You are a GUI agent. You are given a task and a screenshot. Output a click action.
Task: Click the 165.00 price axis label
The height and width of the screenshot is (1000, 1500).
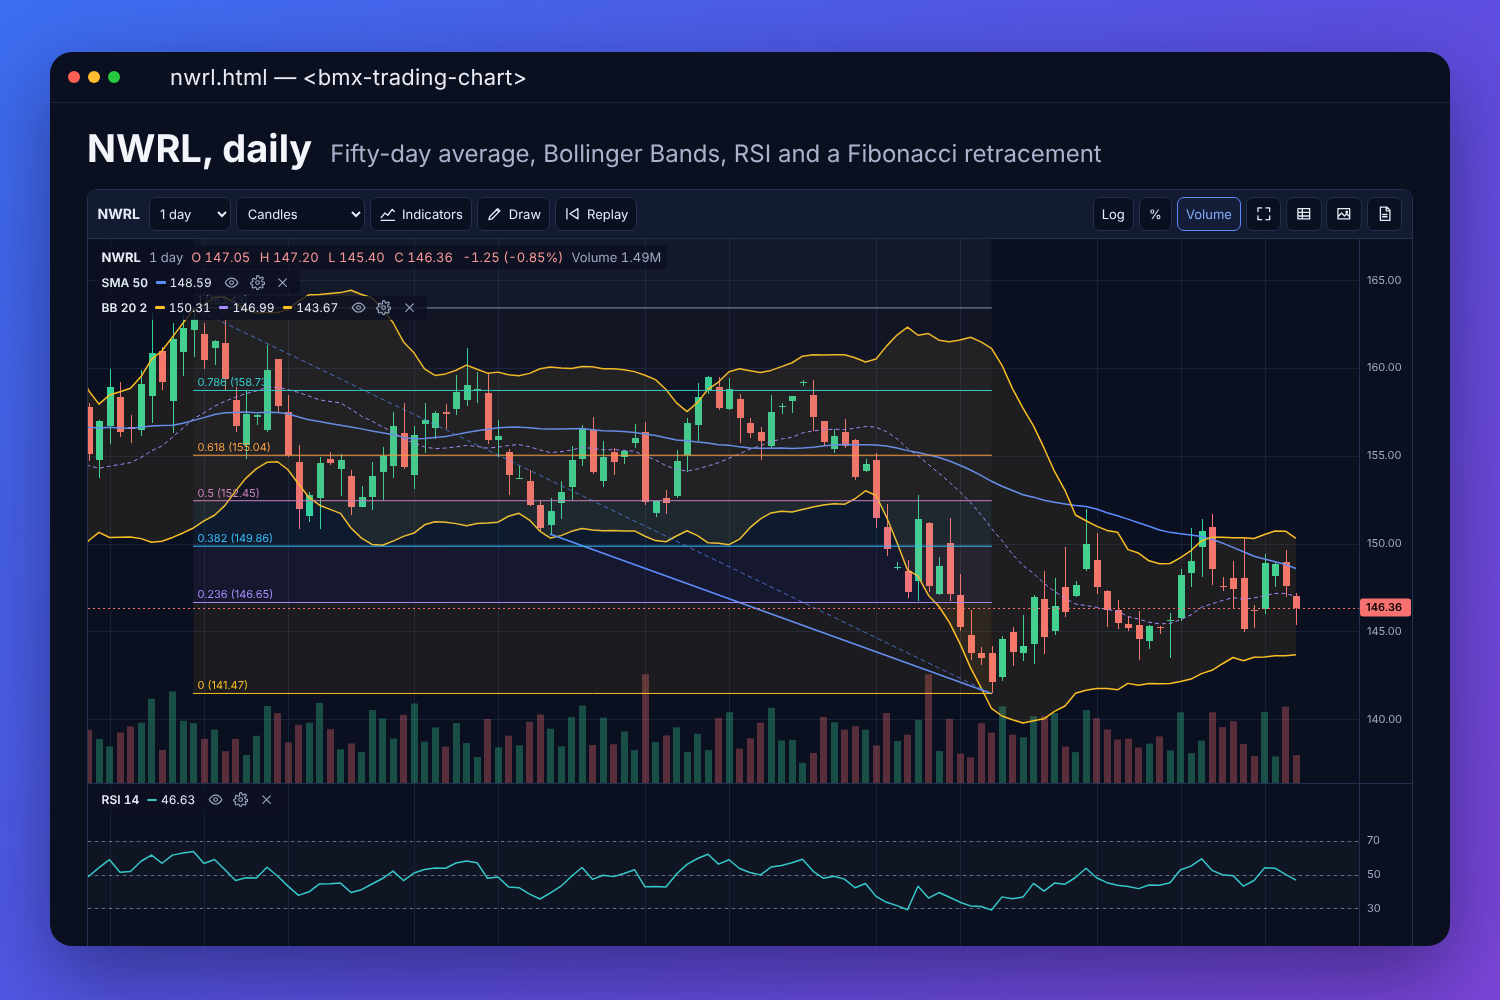pos(1384,280)
